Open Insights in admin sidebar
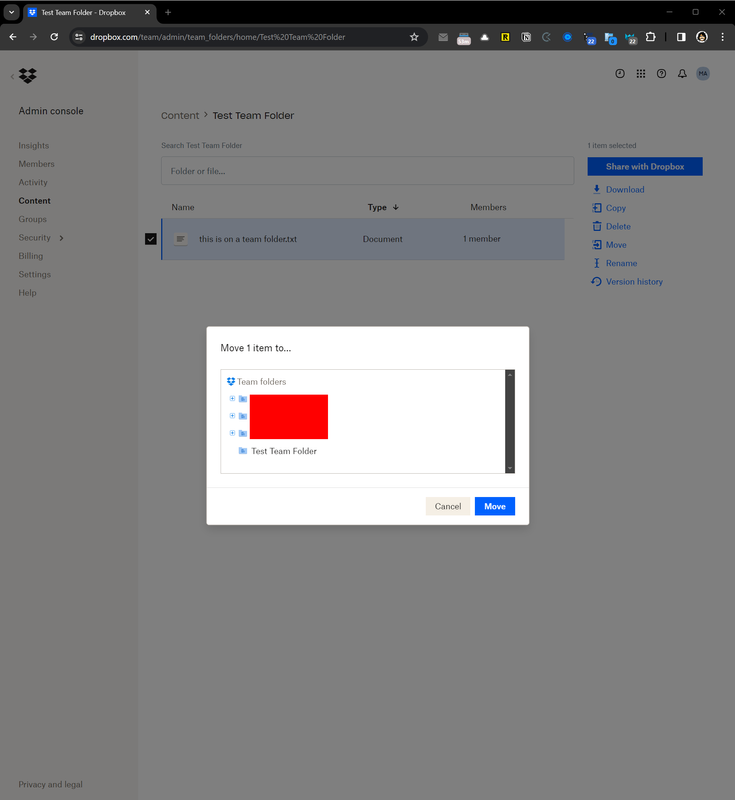735x800 pixels. pos(34,145)
